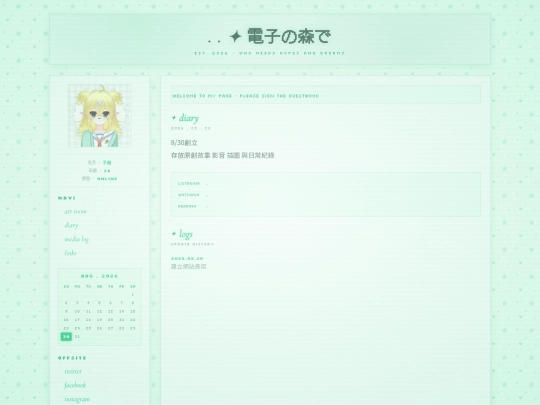Click the welcome guestbook marquee banner
Viewport: 540px width, 405px height.
(326, 95)
